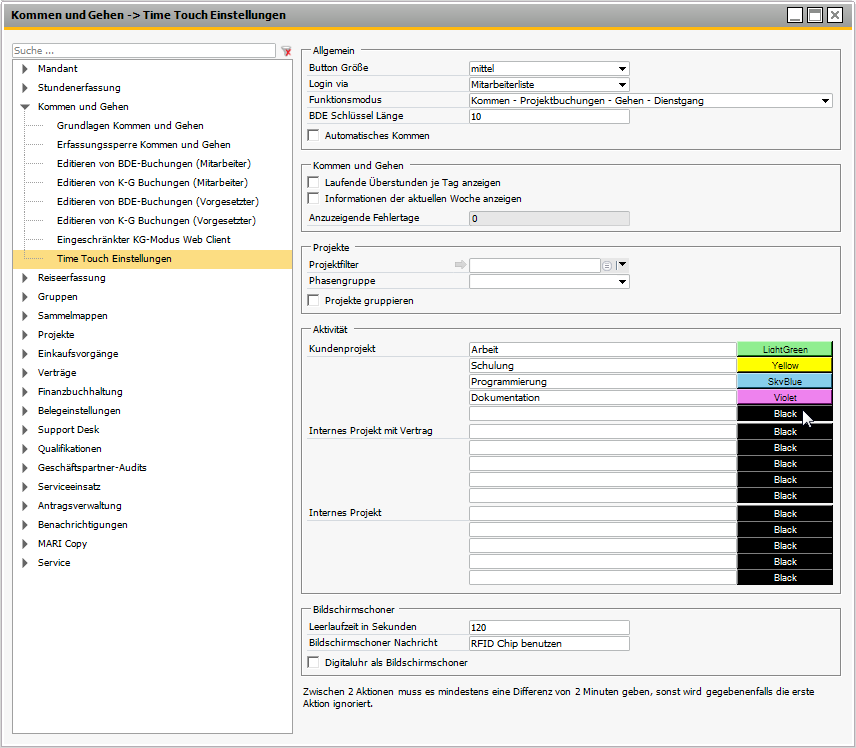Click the LightGreen color swatch for Arbeit
This screenshot has width=856, height=748.
pos(784,350)
